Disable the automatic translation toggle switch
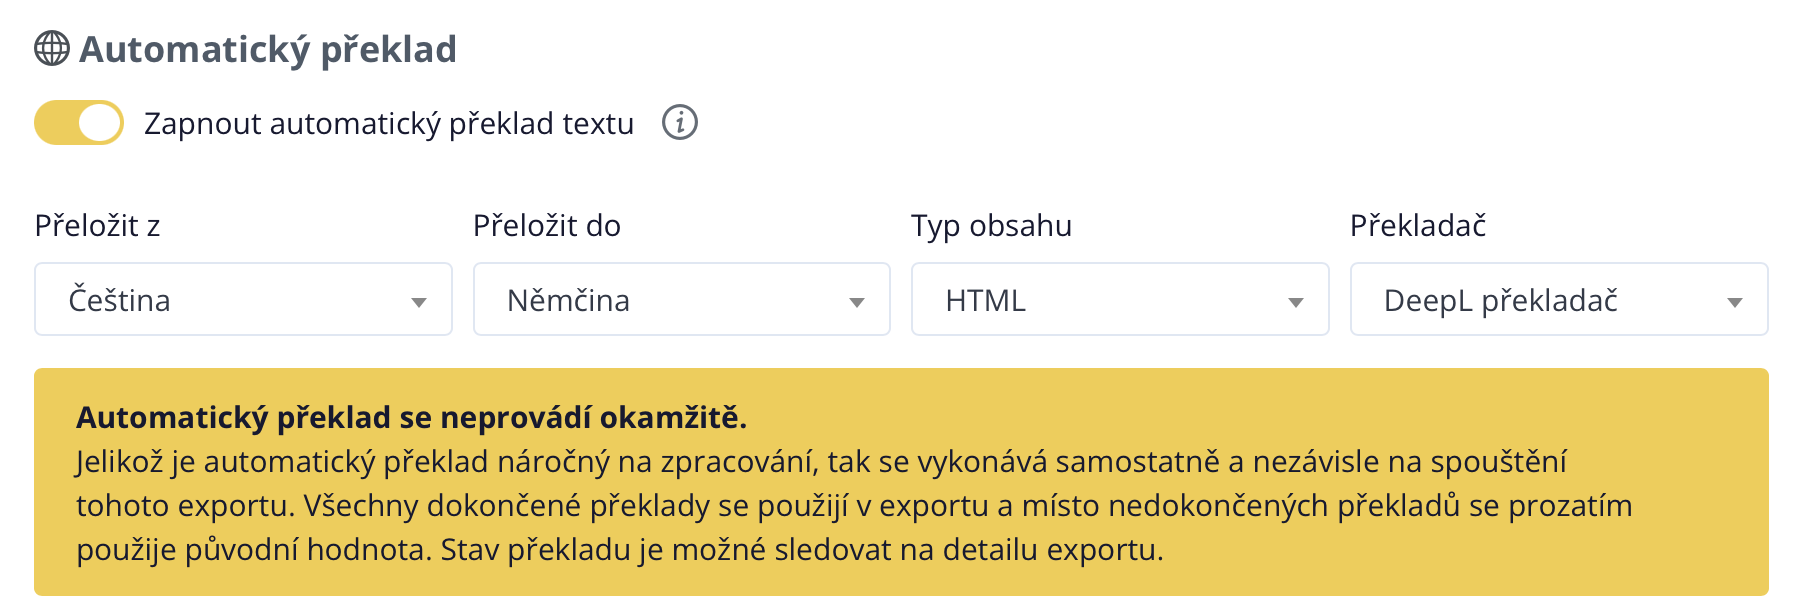 tap(79, 123)
